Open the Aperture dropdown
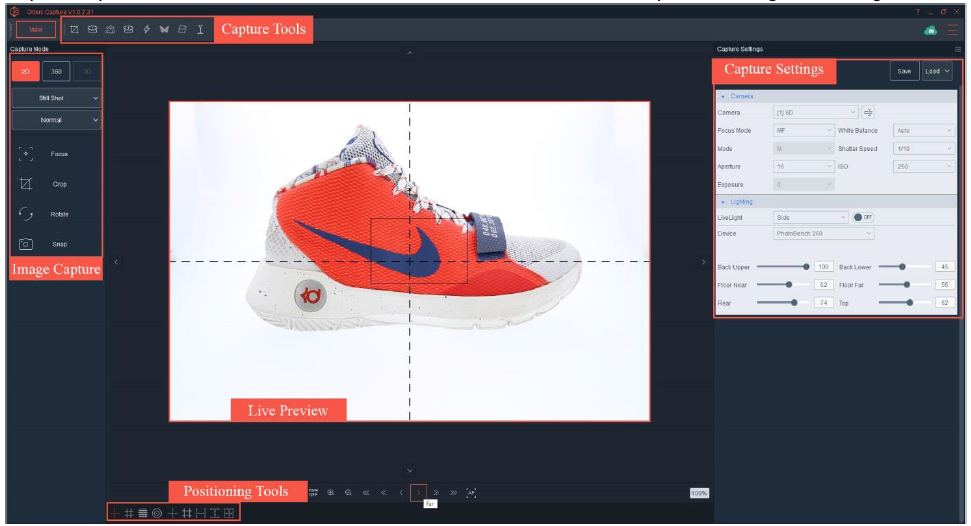The height and width of the screenshot is (526, 971). (x=803, y=167)
